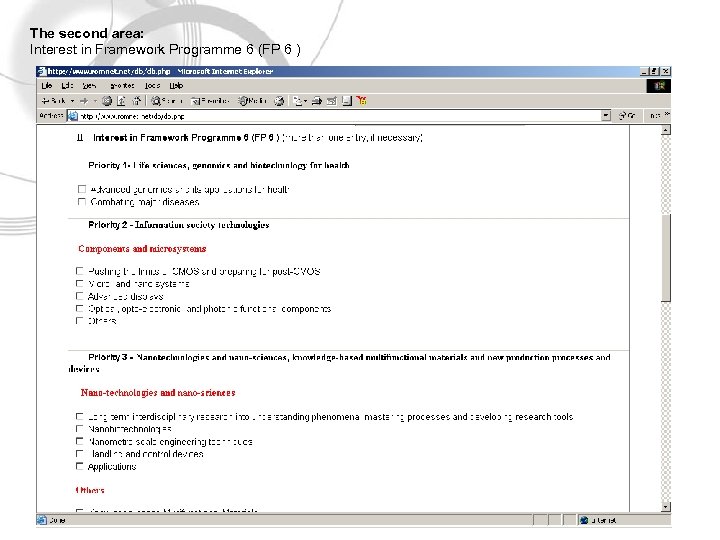Click the 'Priority 3 - Nanotechnologies' heading text

point(339,363)
